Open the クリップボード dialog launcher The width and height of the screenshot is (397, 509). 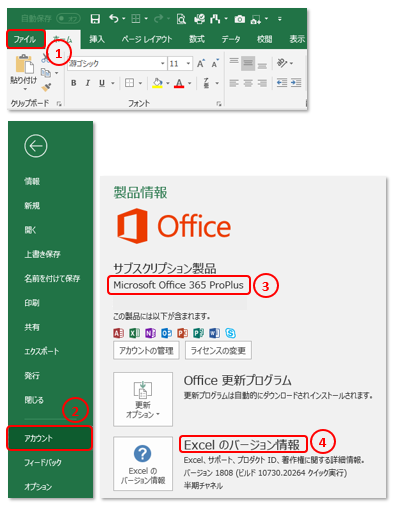pyautogui.click(x=59, y=104)
